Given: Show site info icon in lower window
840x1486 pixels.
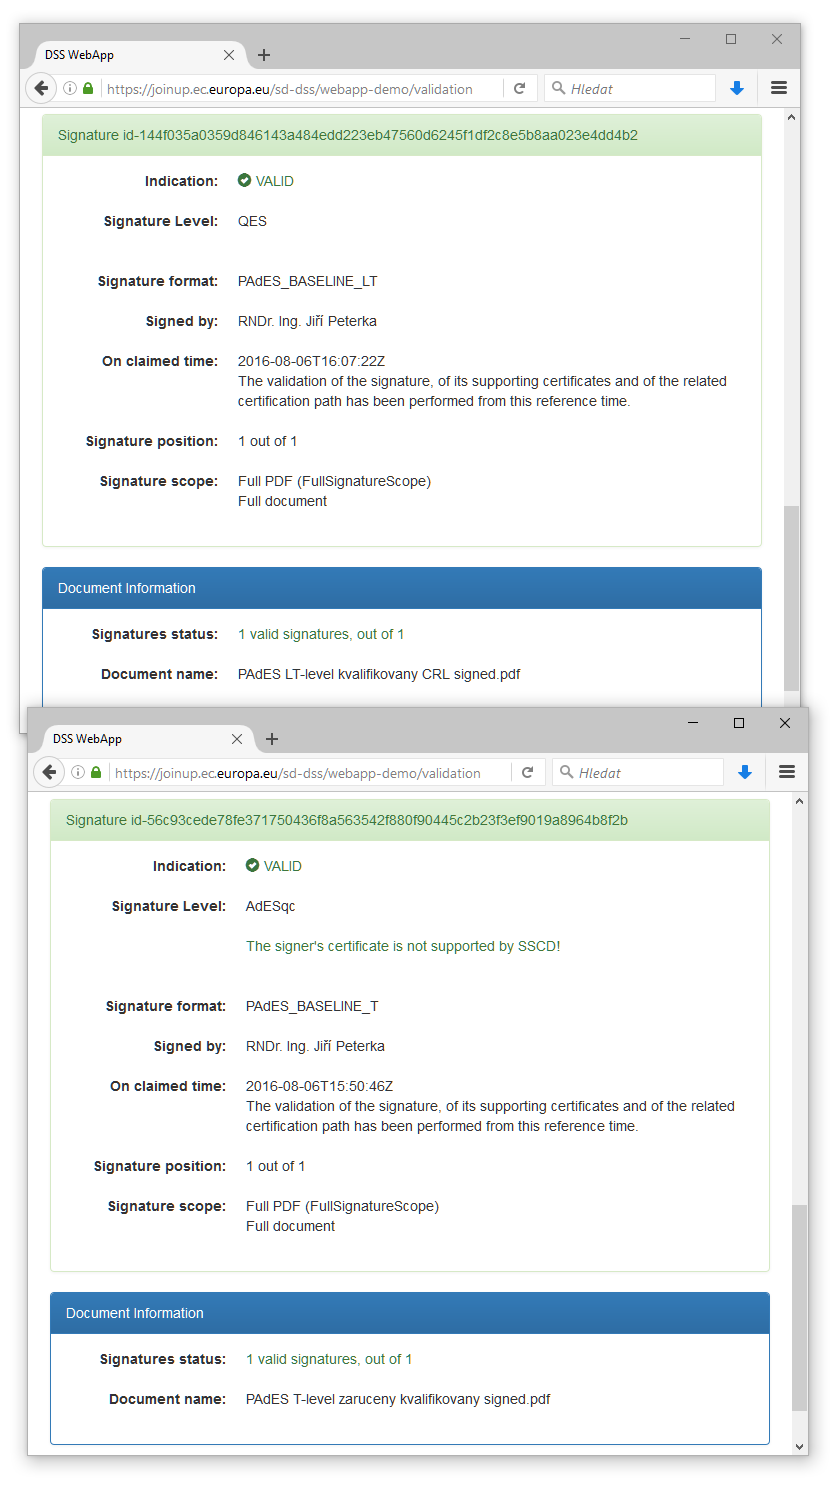Looking at the screenshot, I should 78,772.
